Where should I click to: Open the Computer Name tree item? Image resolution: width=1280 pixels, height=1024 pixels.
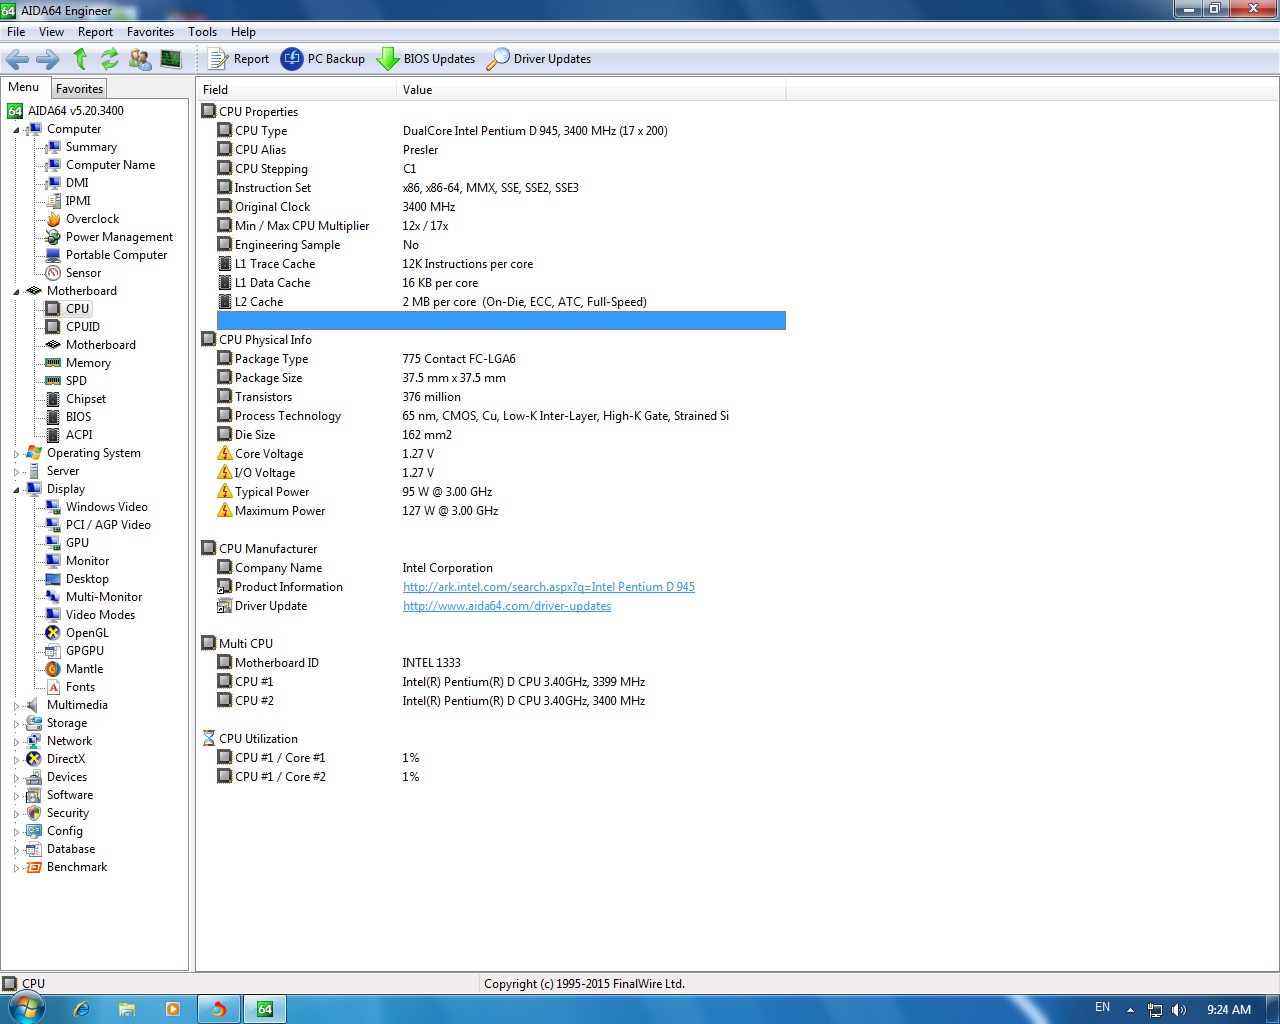pyautogui.click(x=110, y=165)
